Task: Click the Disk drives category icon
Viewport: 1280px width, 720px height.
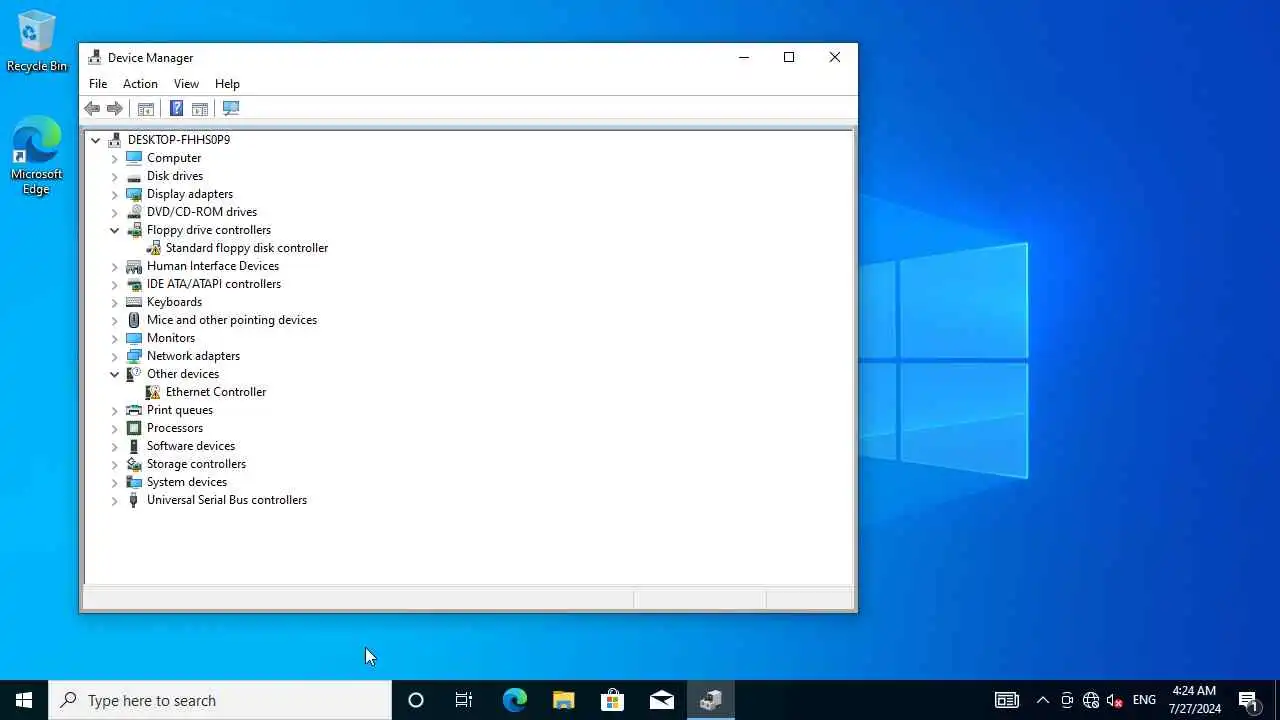Action: coord(134,176)
